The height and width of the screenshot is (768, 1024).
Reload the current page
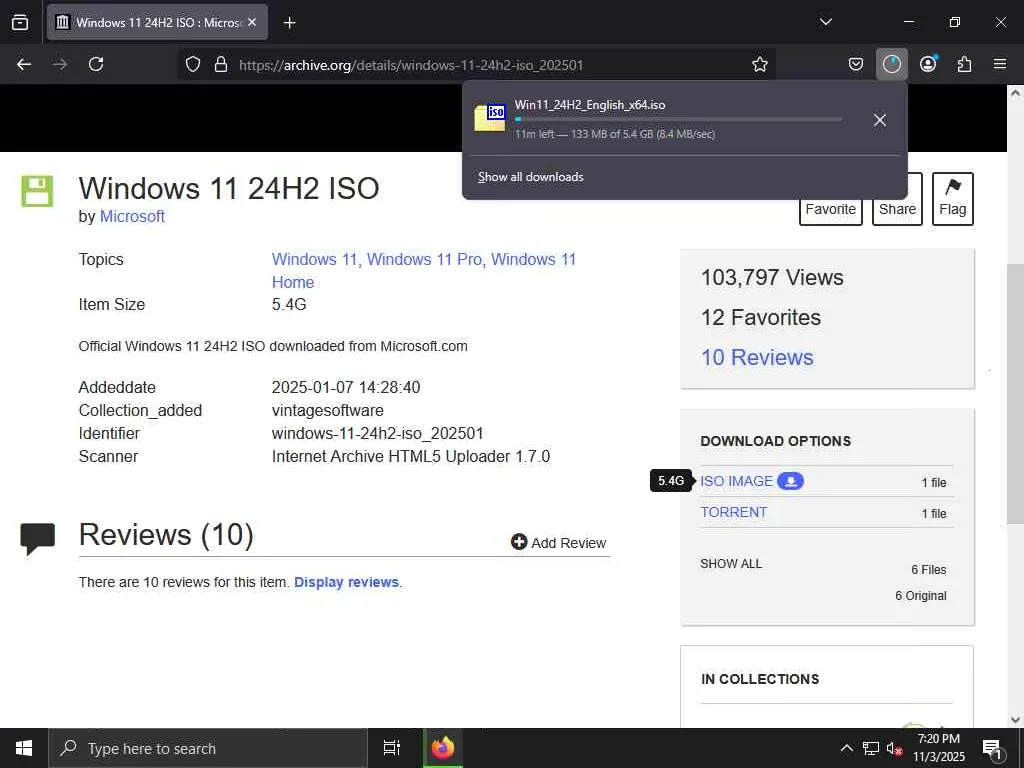[96, 64]
